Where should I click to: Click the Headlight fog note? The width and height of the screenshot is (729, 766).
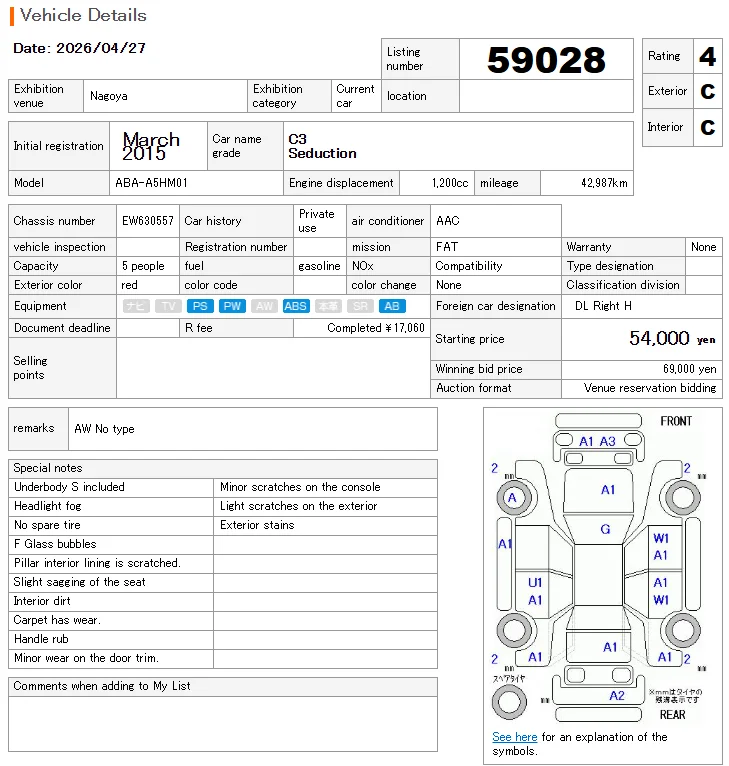[47, 506]
